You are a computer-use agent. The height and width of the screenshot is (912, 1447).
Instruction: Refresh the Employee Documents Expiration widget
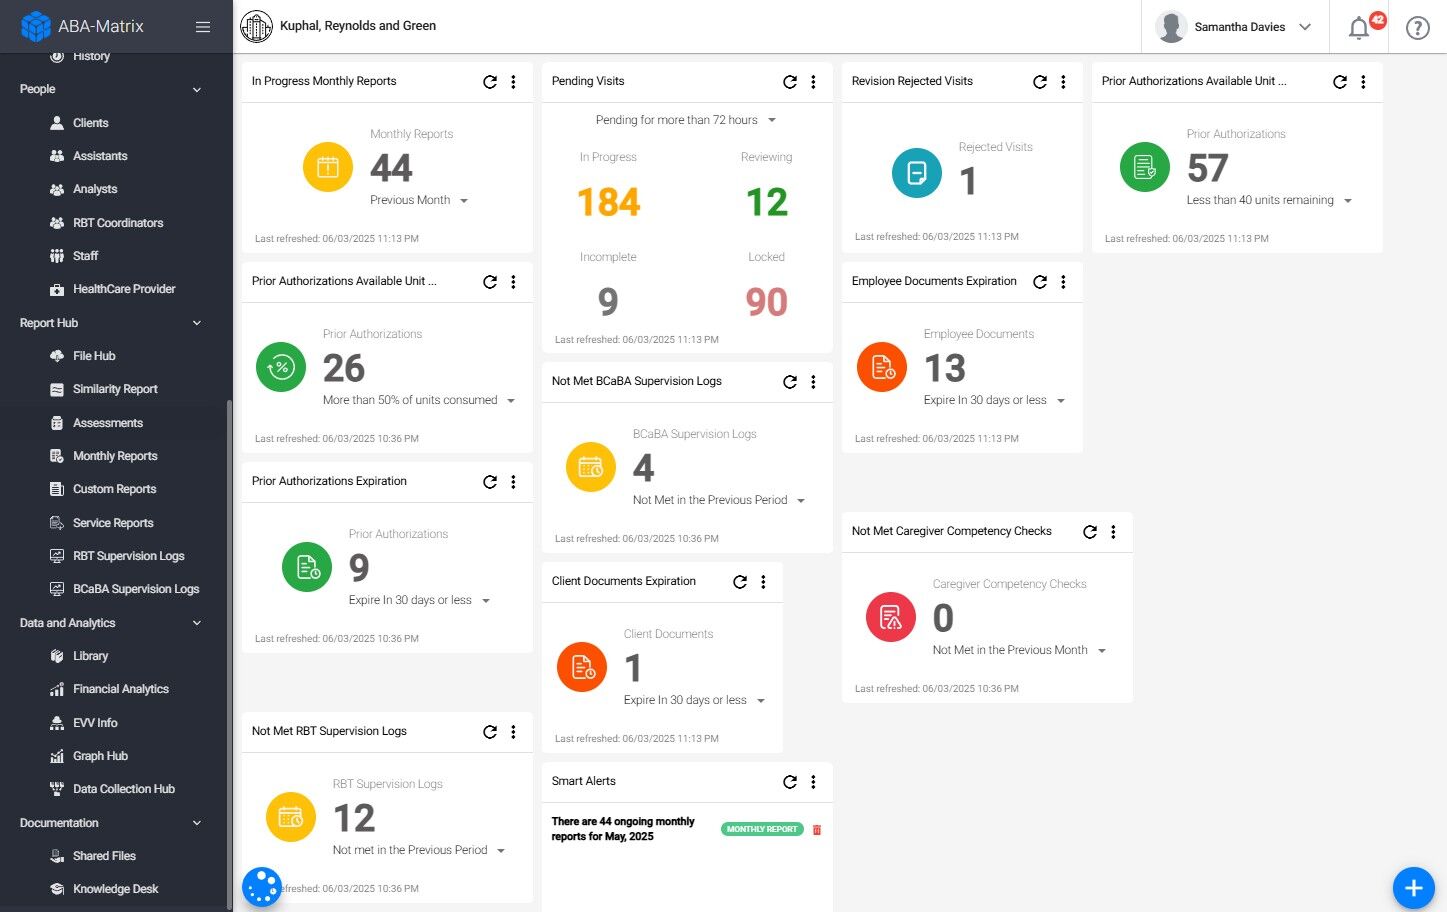point(1040,282)
